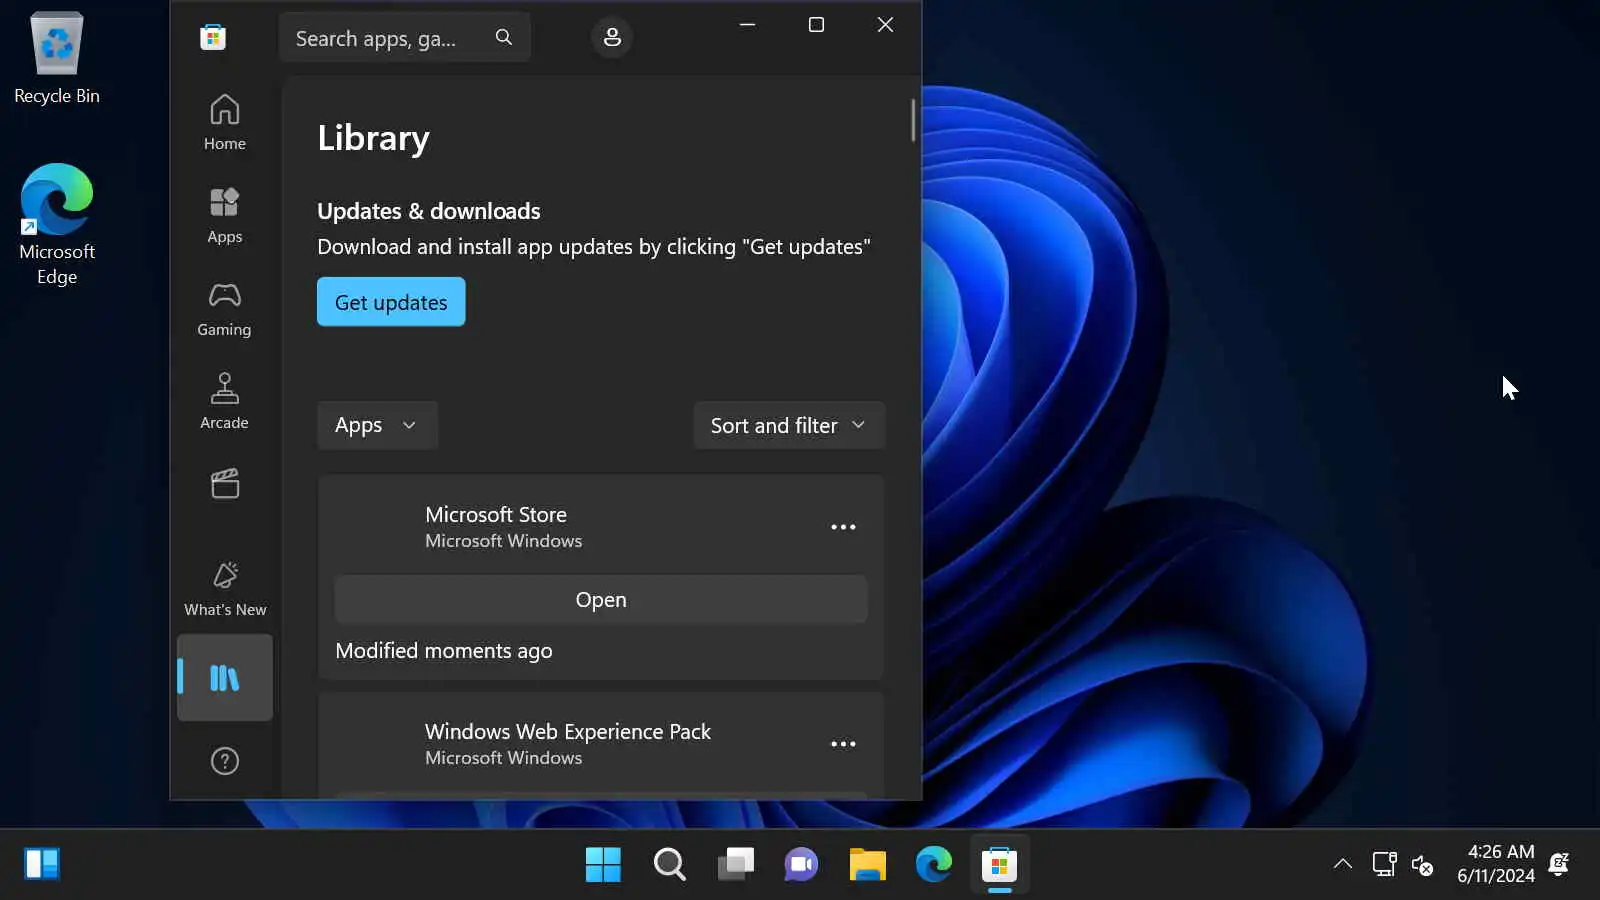1600x900 pixels.
Task: Open the notifications bell icon
Action: coord(1559,864)
